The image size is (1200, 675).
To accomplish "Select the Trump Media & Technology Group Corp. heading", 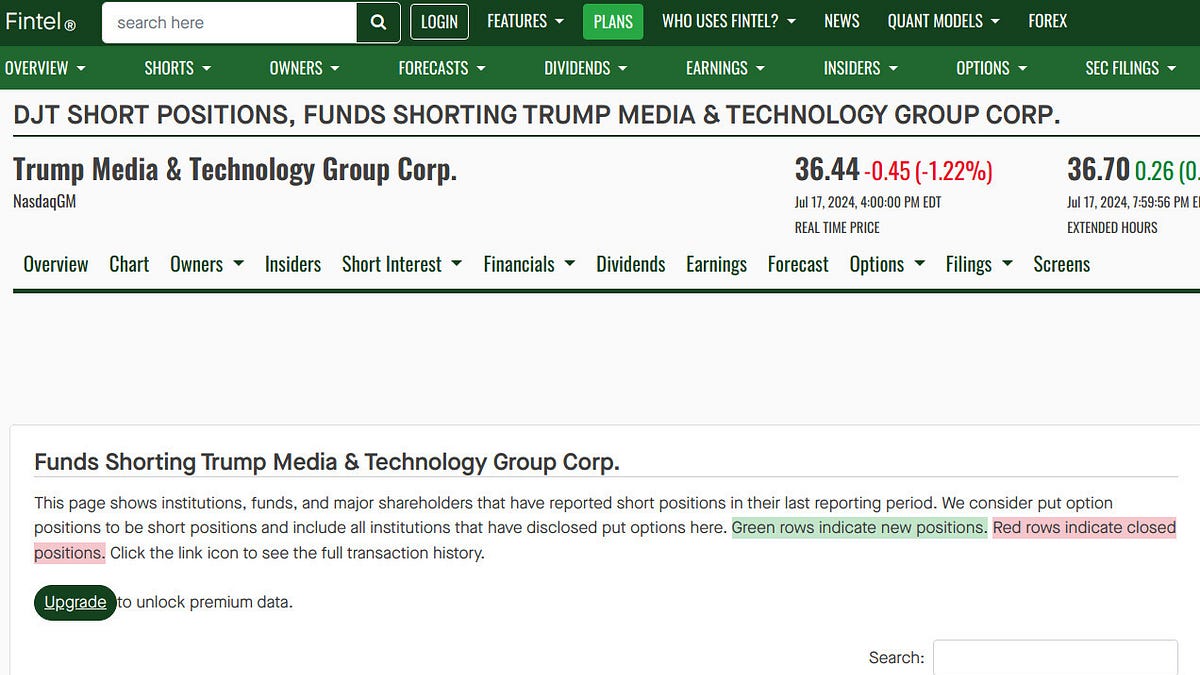I will pyautogui.click(x=235, y=170).
